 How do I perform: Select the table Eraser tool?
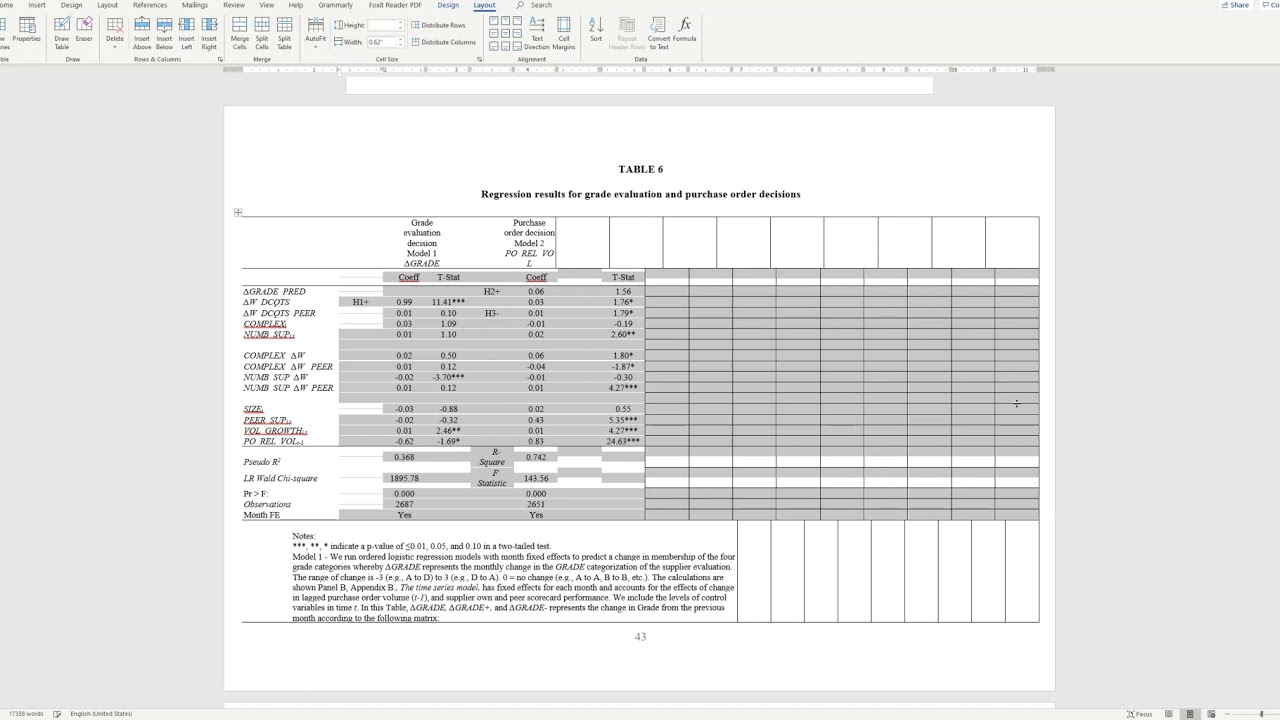pos(84,30)
